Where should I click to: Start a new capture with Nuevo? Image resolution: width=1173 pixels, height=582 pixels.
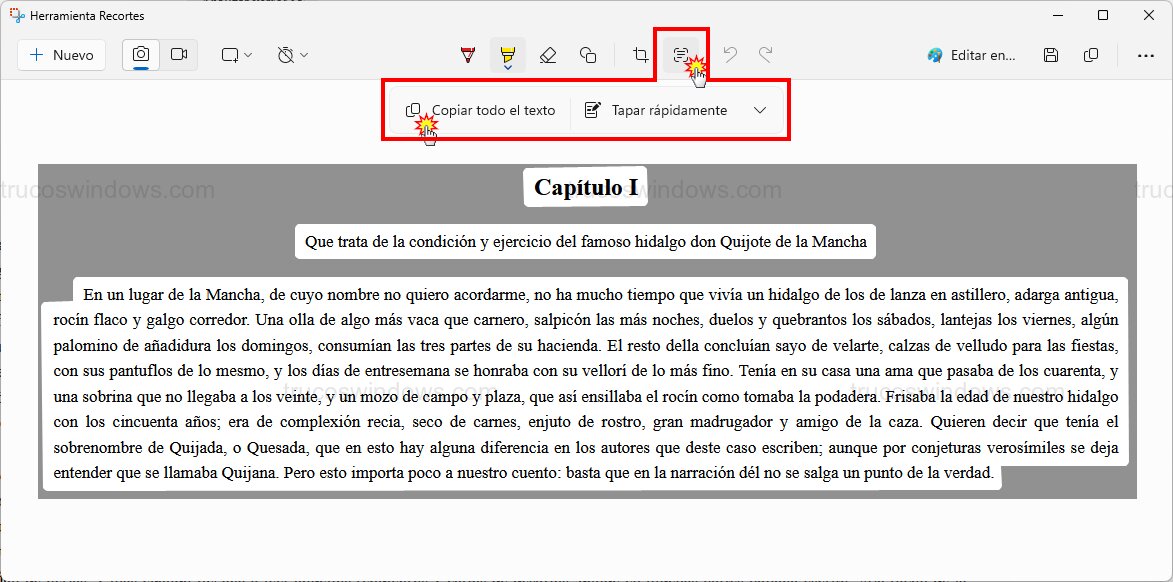tap(61, 55)
